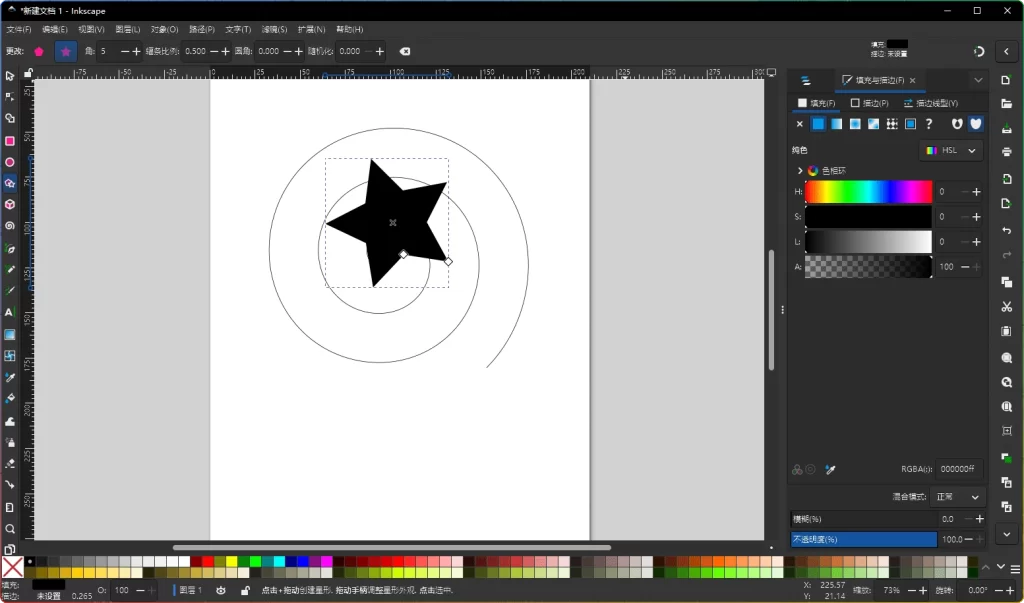This screenshot has height=603, width=1024.
Task: Reset star tool defaults
Action: (x=404, y=51)
